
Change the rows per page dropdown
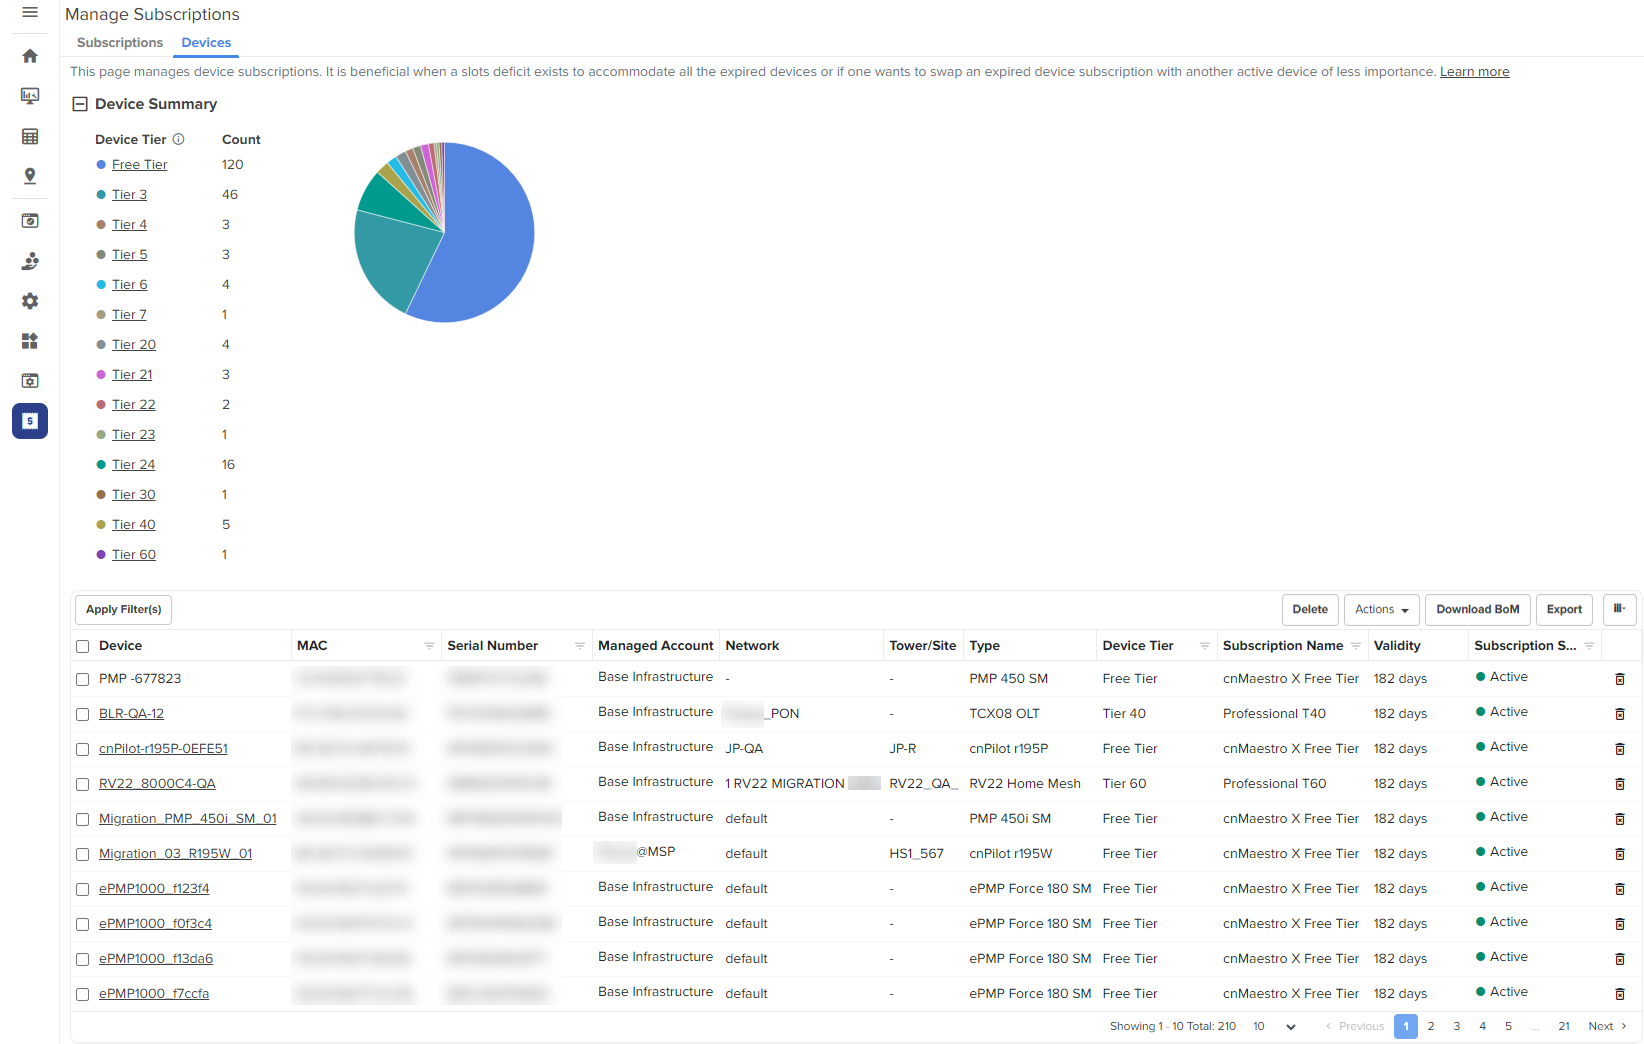pos(1275,1027)
